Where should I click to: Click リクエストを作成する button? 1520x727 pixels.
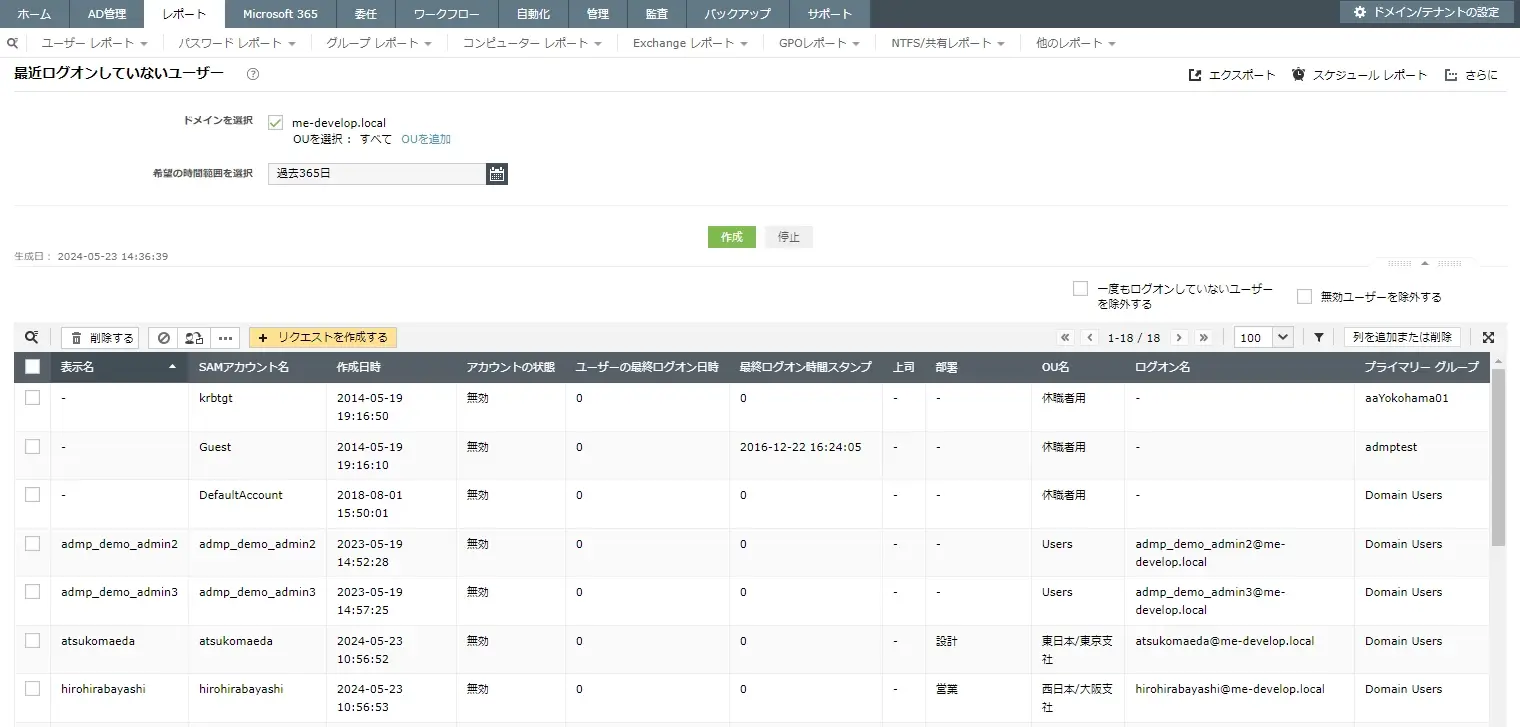pos(323,338)
